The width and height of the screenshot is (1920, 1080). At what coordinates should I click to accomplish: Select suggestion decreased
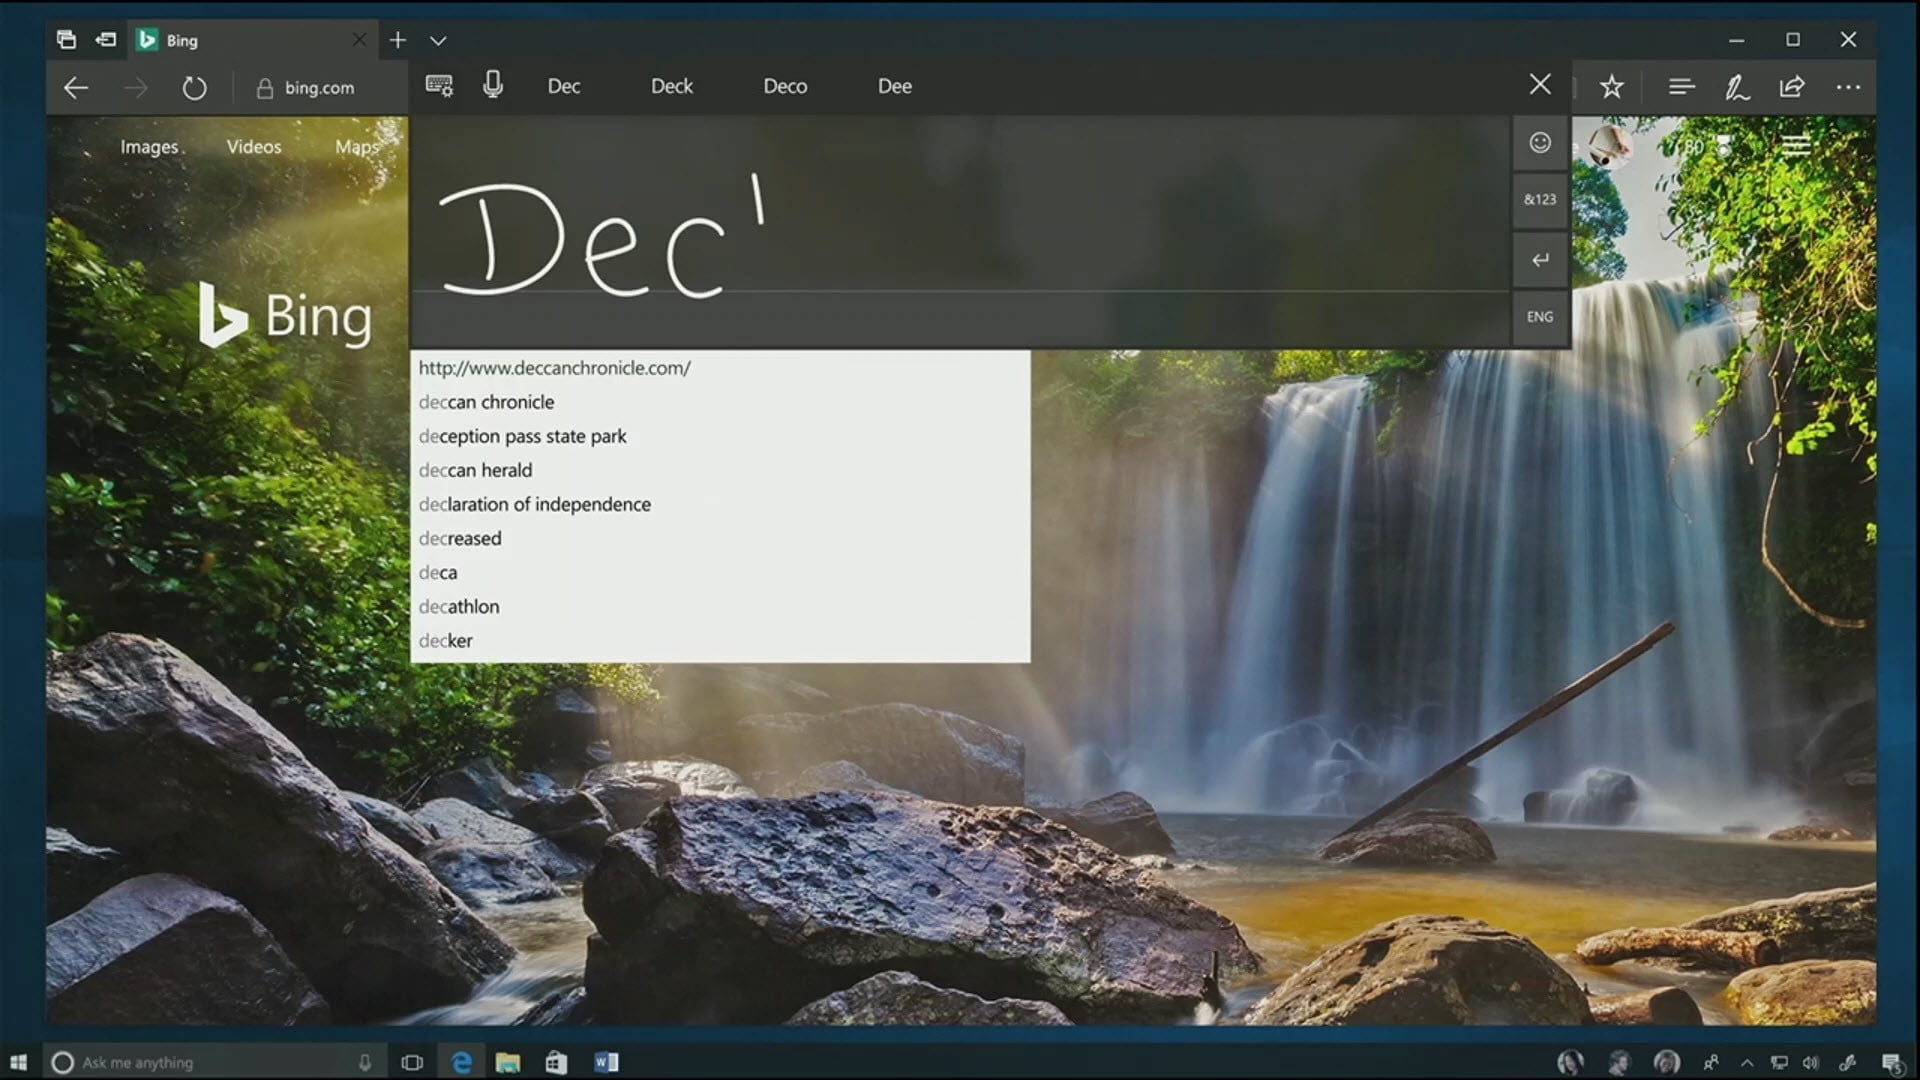720,538
